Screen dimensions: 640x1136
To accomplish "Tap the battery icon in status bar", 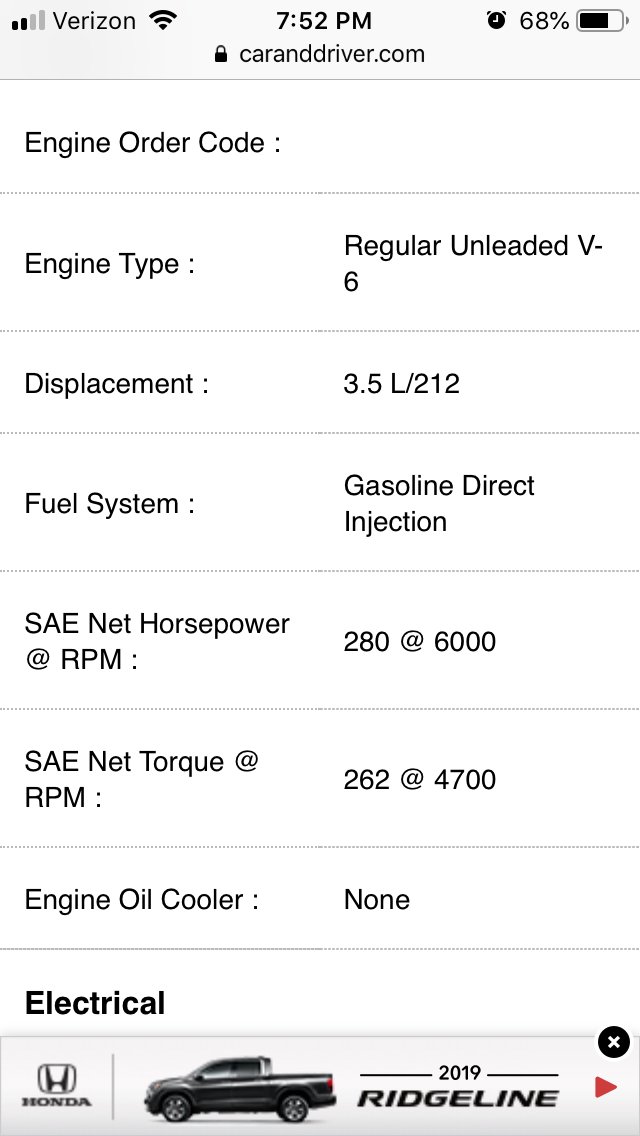I will tap(602, 21).
